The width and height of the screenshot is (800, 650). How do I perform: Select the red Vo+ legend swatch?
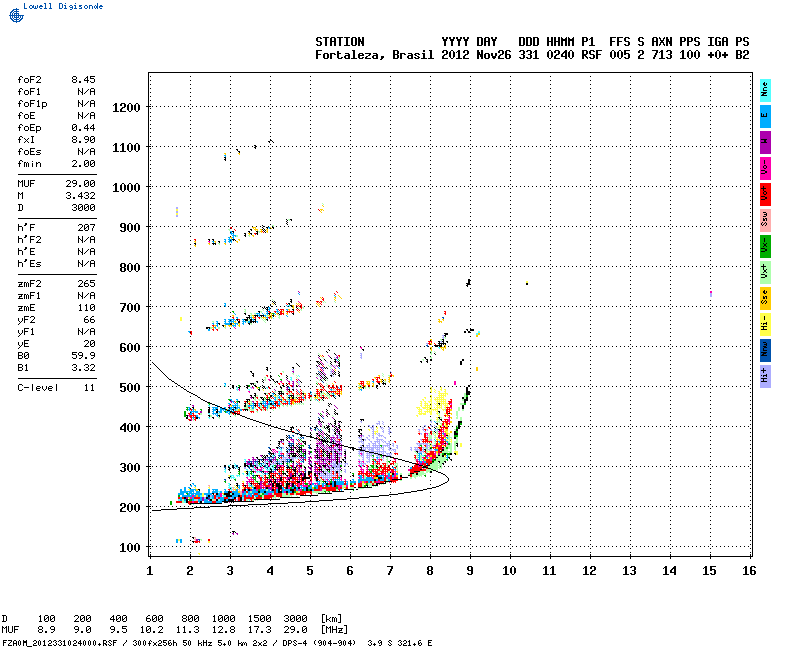click(764, 194)
